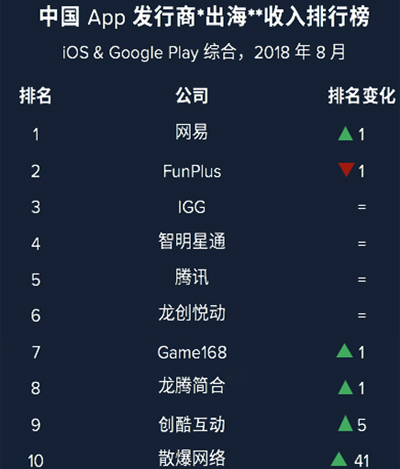Click the green up triangle in Game168 row
Image resolution: width=400 pixels, height=469 pixels.
344,351
